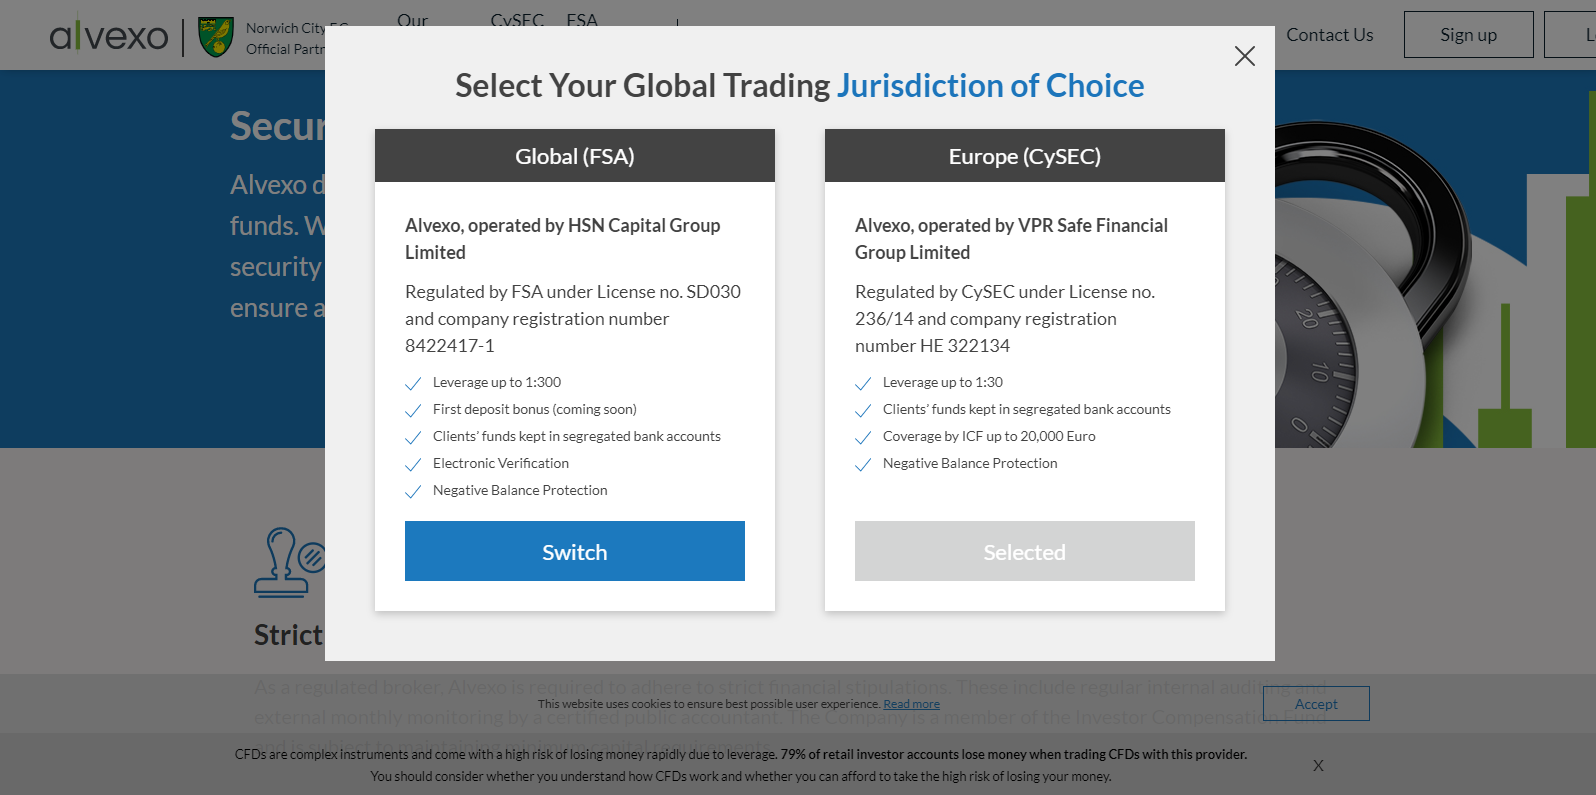Click the Norwich City FC crest icon
1596x795 pixels.
214,35
